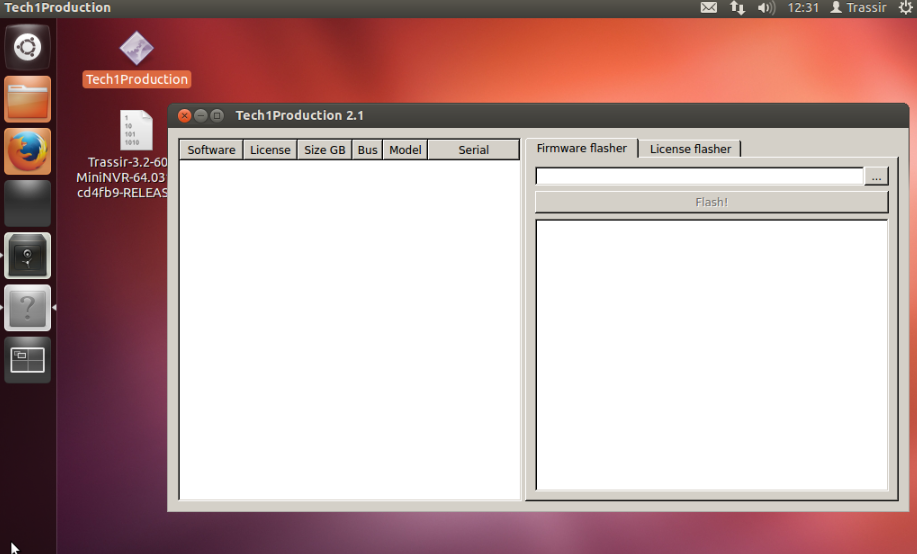The width and height of the screenshot is (917, 554).
Task: Sort by the Bus column header
Action: 367,150
